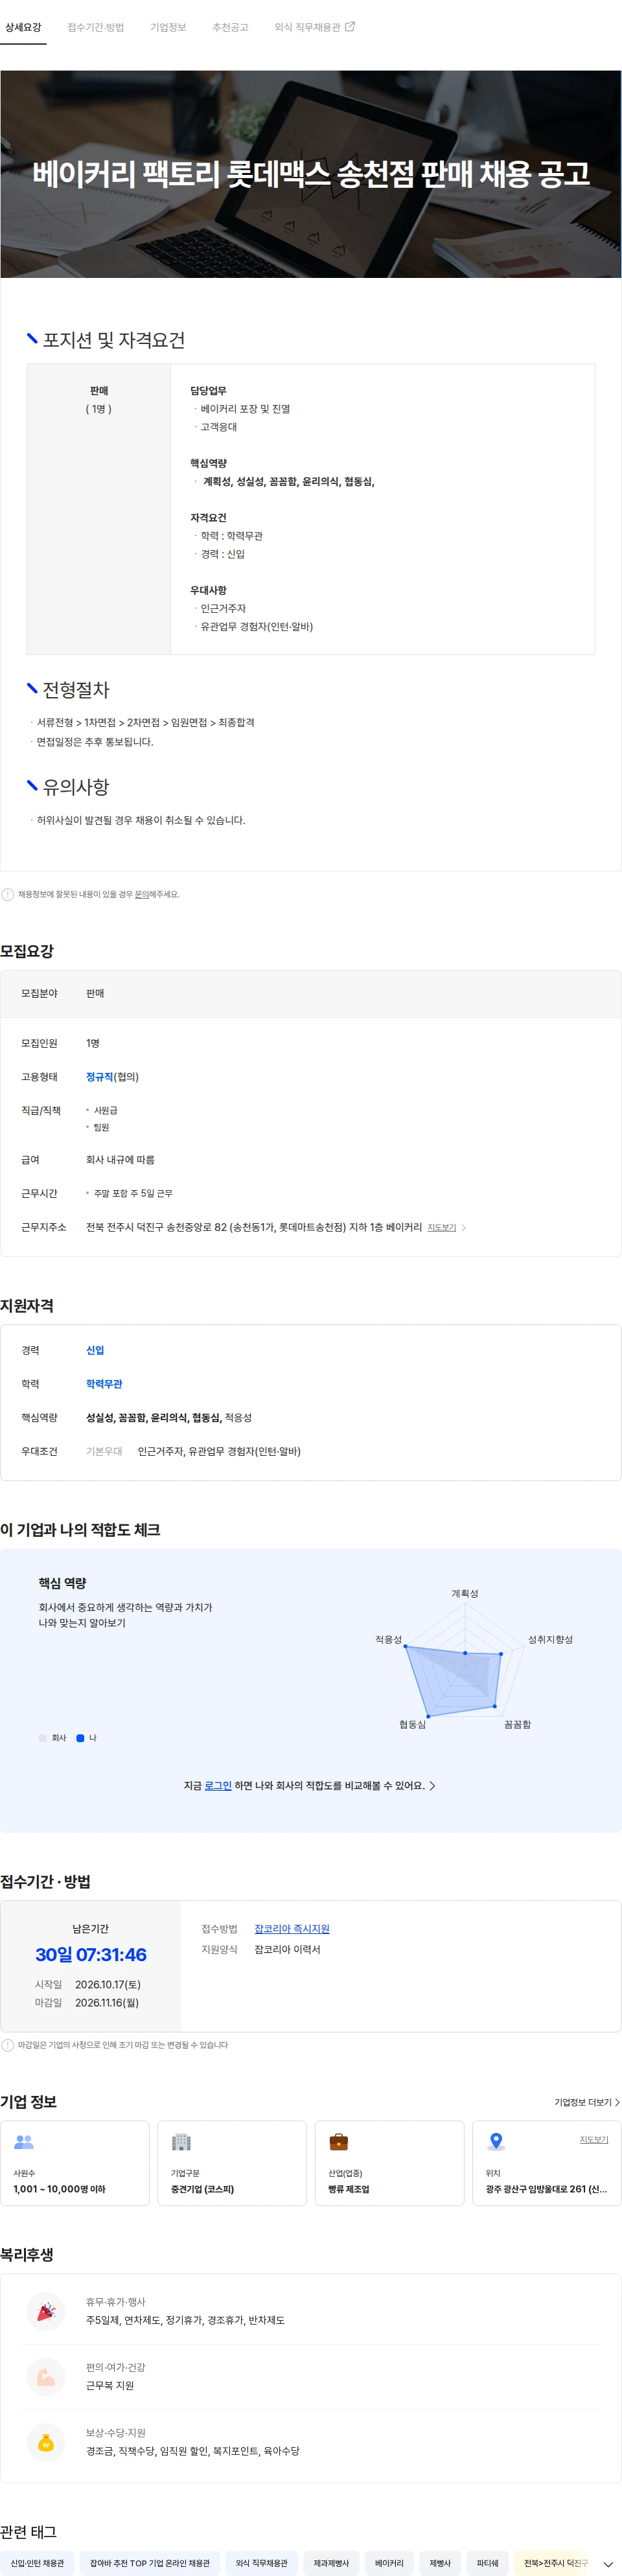Click the remaining time 30일 07:31:46
This screenshot has height=2576, width=622.
click(x=91, y=1955)
